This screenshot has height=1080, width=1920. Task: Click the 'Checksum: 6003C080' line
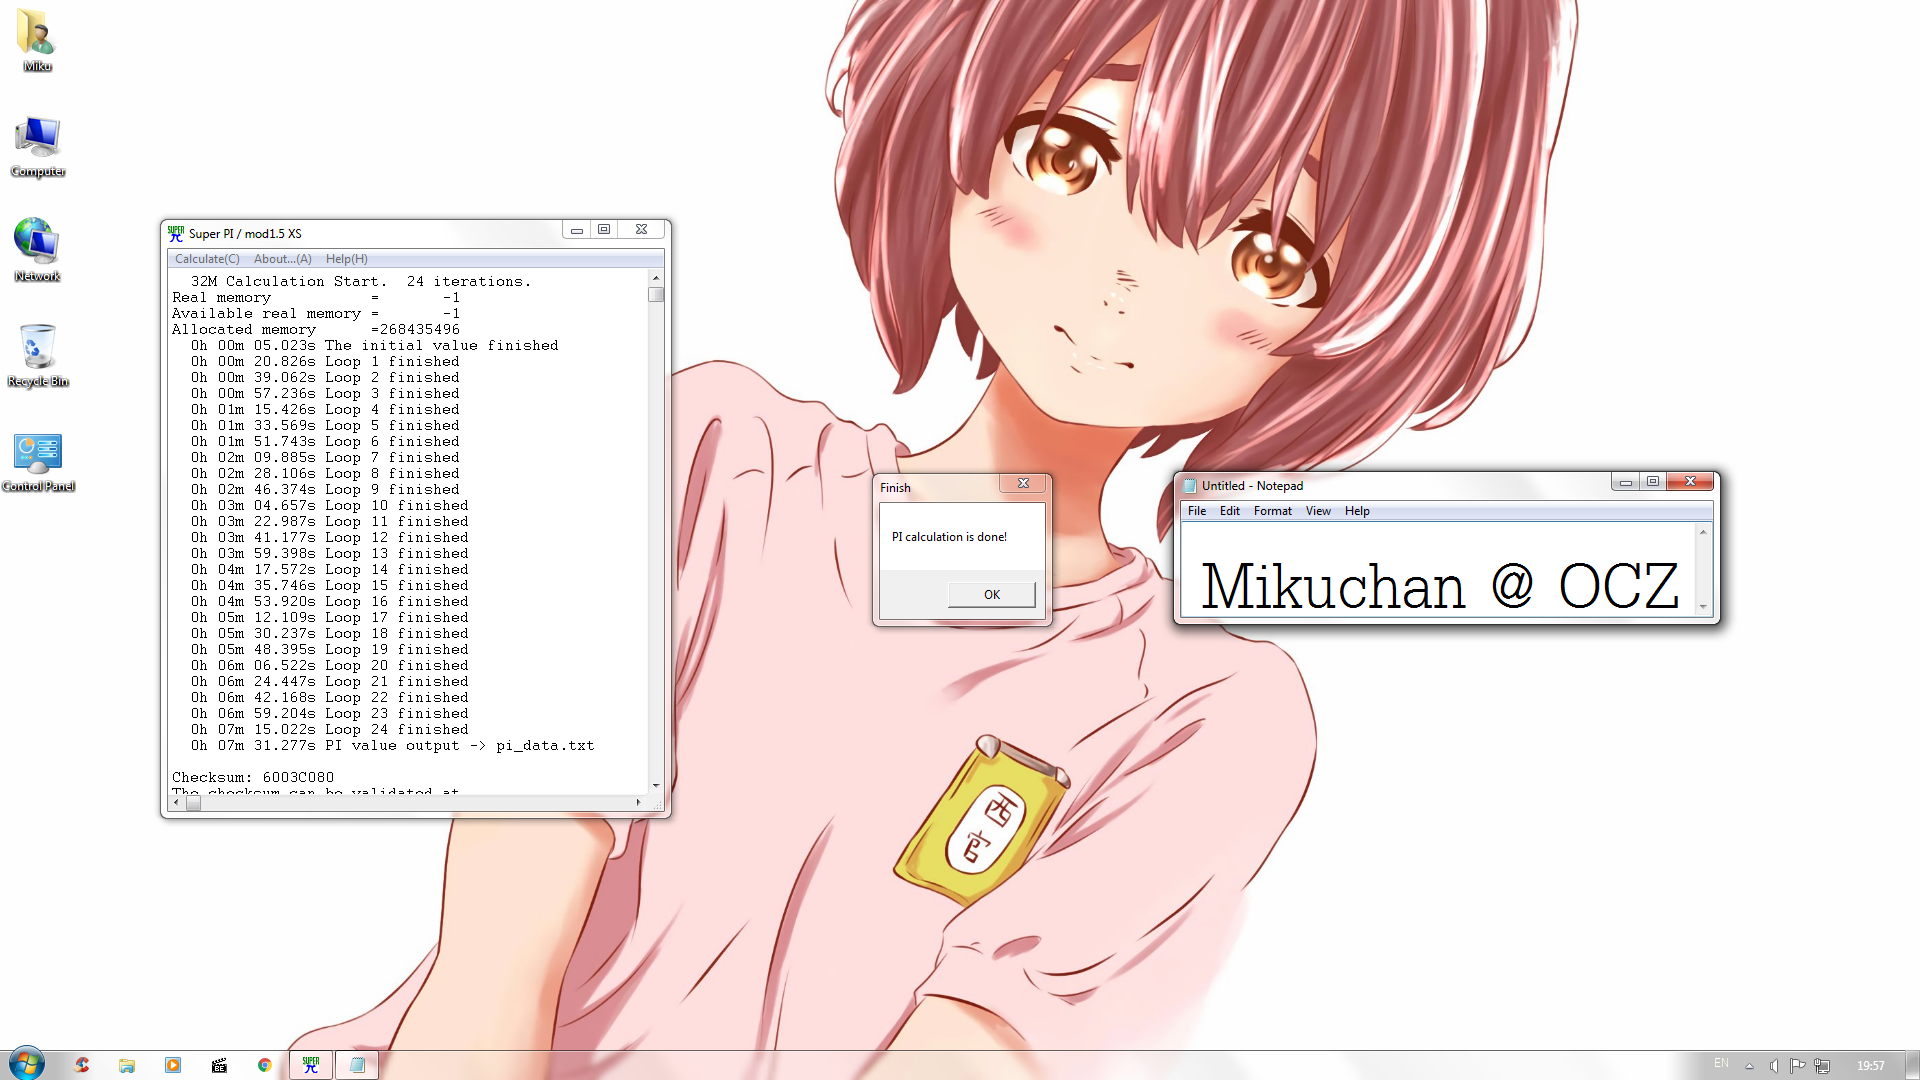tap(253, 777)
